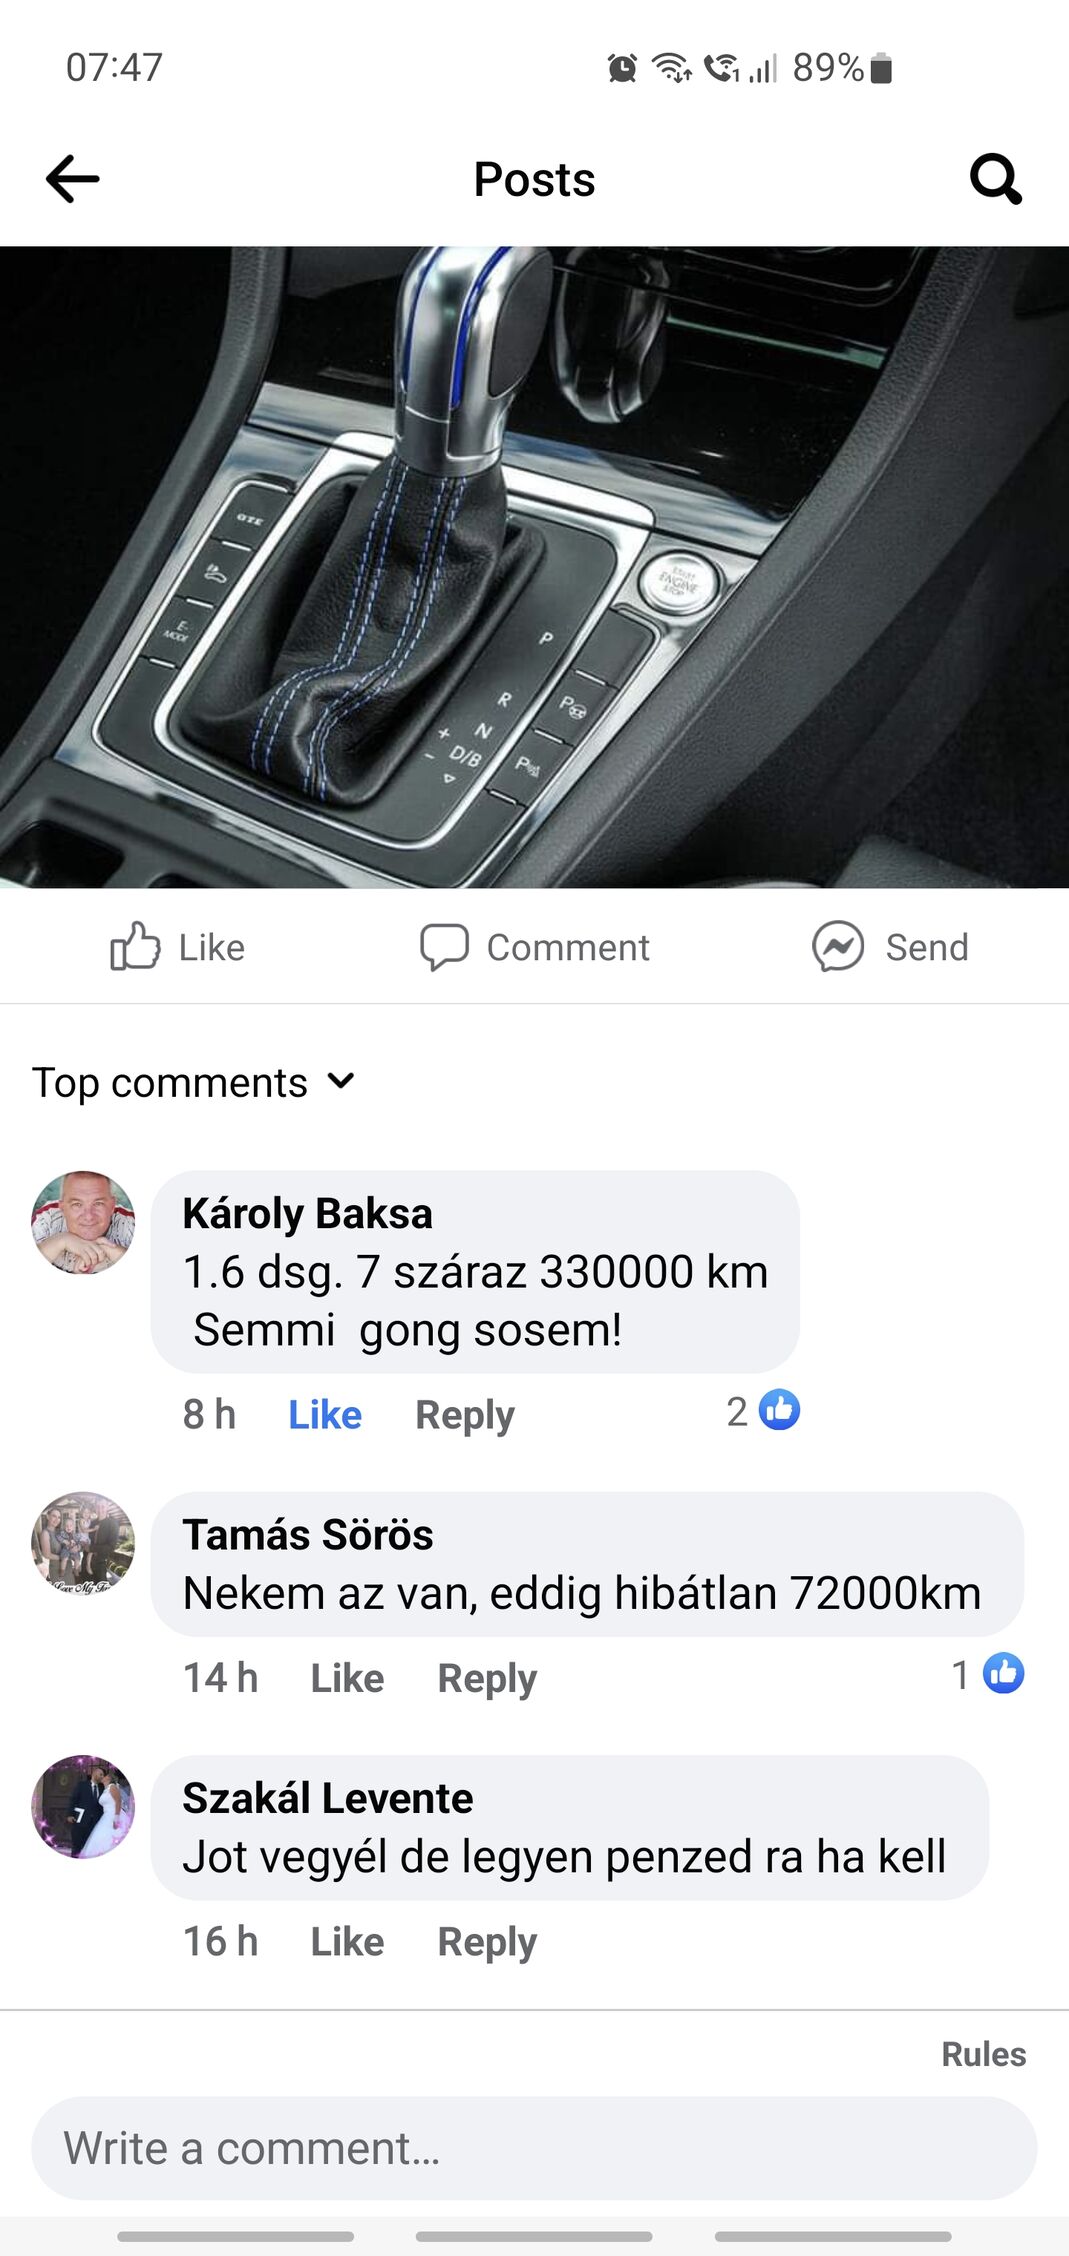Expand the Top comments sort dropdown
Screen dimensions: 1069x2256
point(193,1082)
